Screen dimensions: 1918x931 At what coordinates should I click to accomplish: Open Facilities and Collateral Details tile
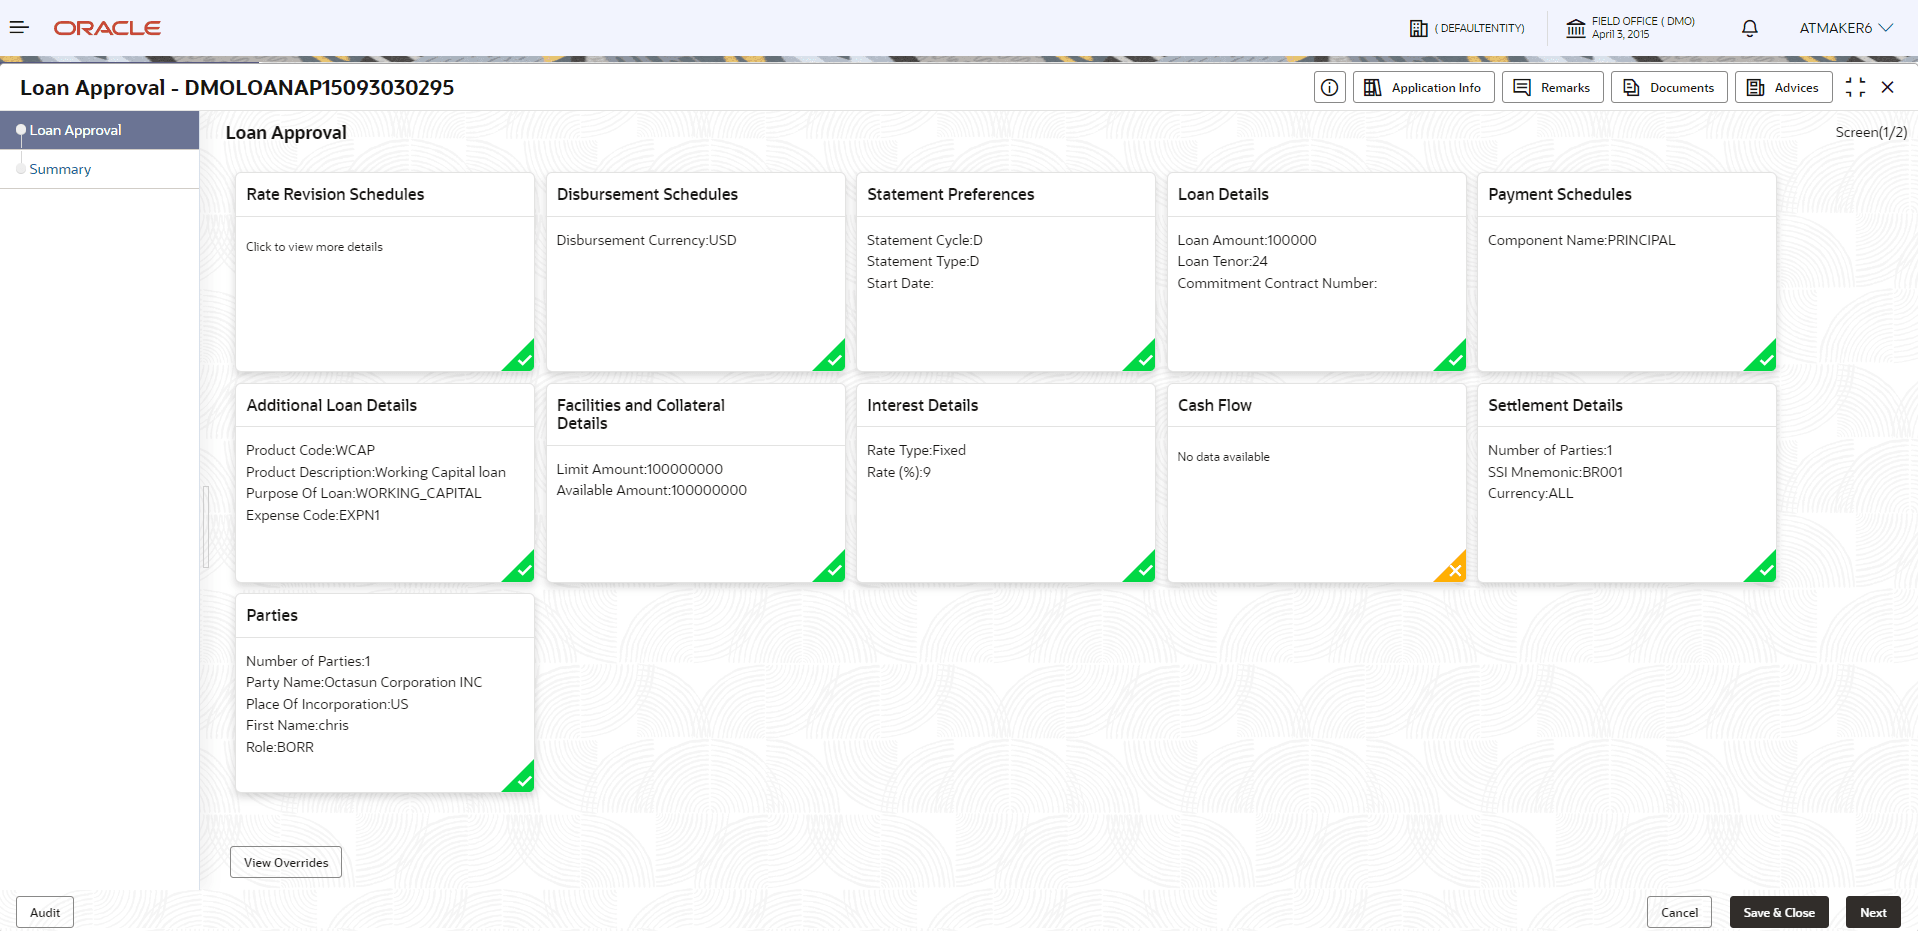coord(695,483)
